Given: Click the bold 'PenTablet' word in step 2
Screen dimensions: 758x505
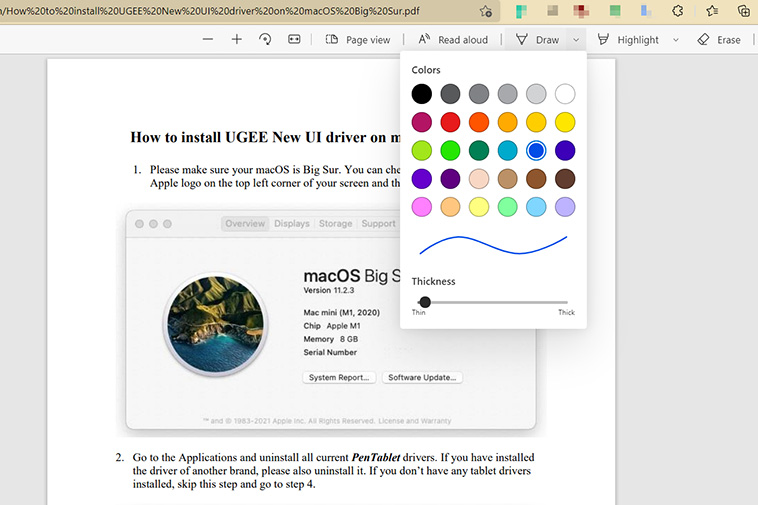Looking at the screenshot, I should [376, 457].
